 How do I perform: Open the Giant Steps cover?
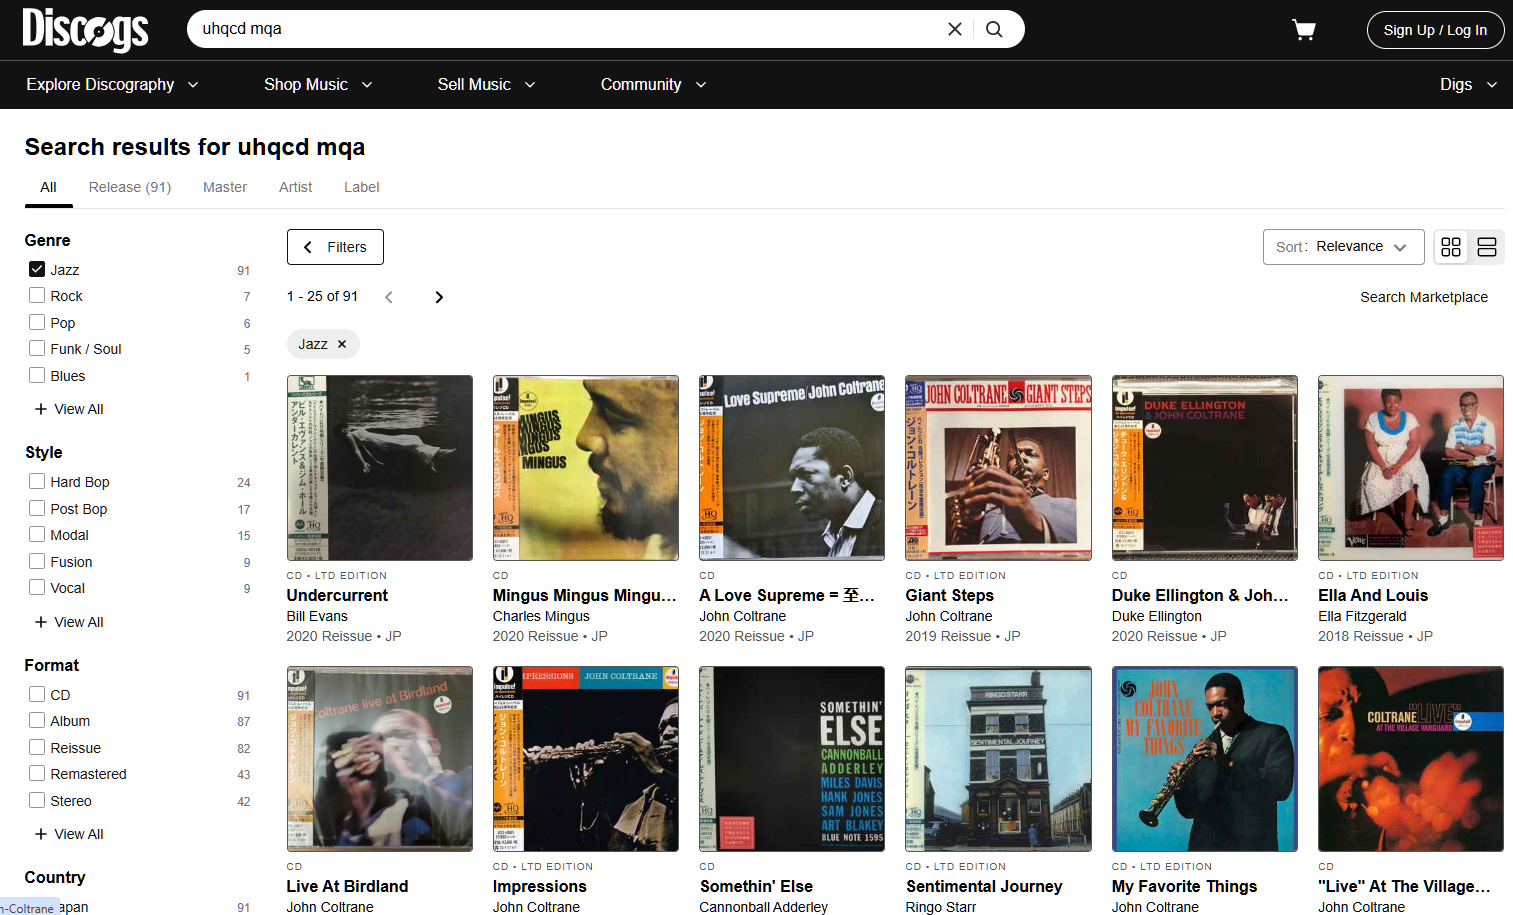pos(998,468)
